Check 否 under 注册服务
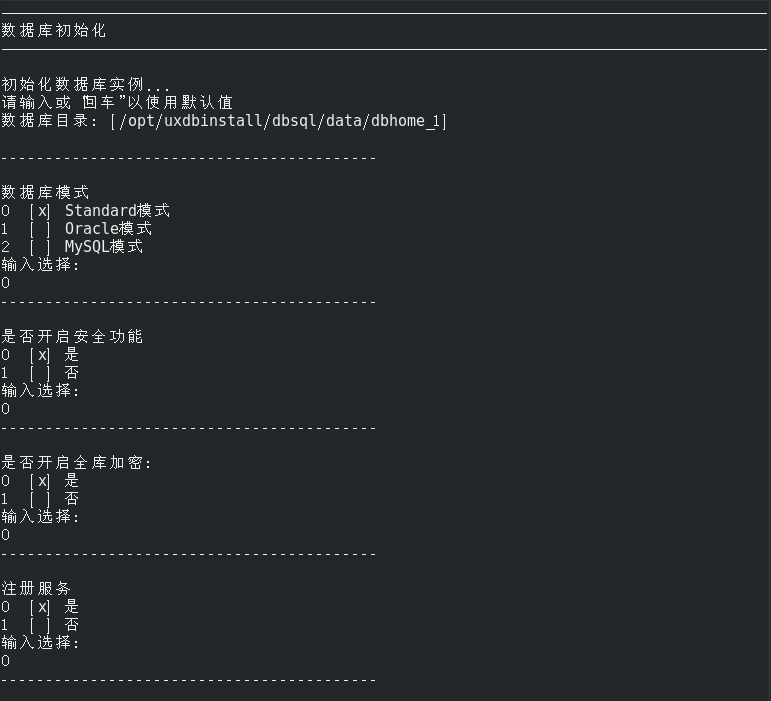The height and width of the screenshot is (701, 771). pyautogui.click(x=40, y=625)
